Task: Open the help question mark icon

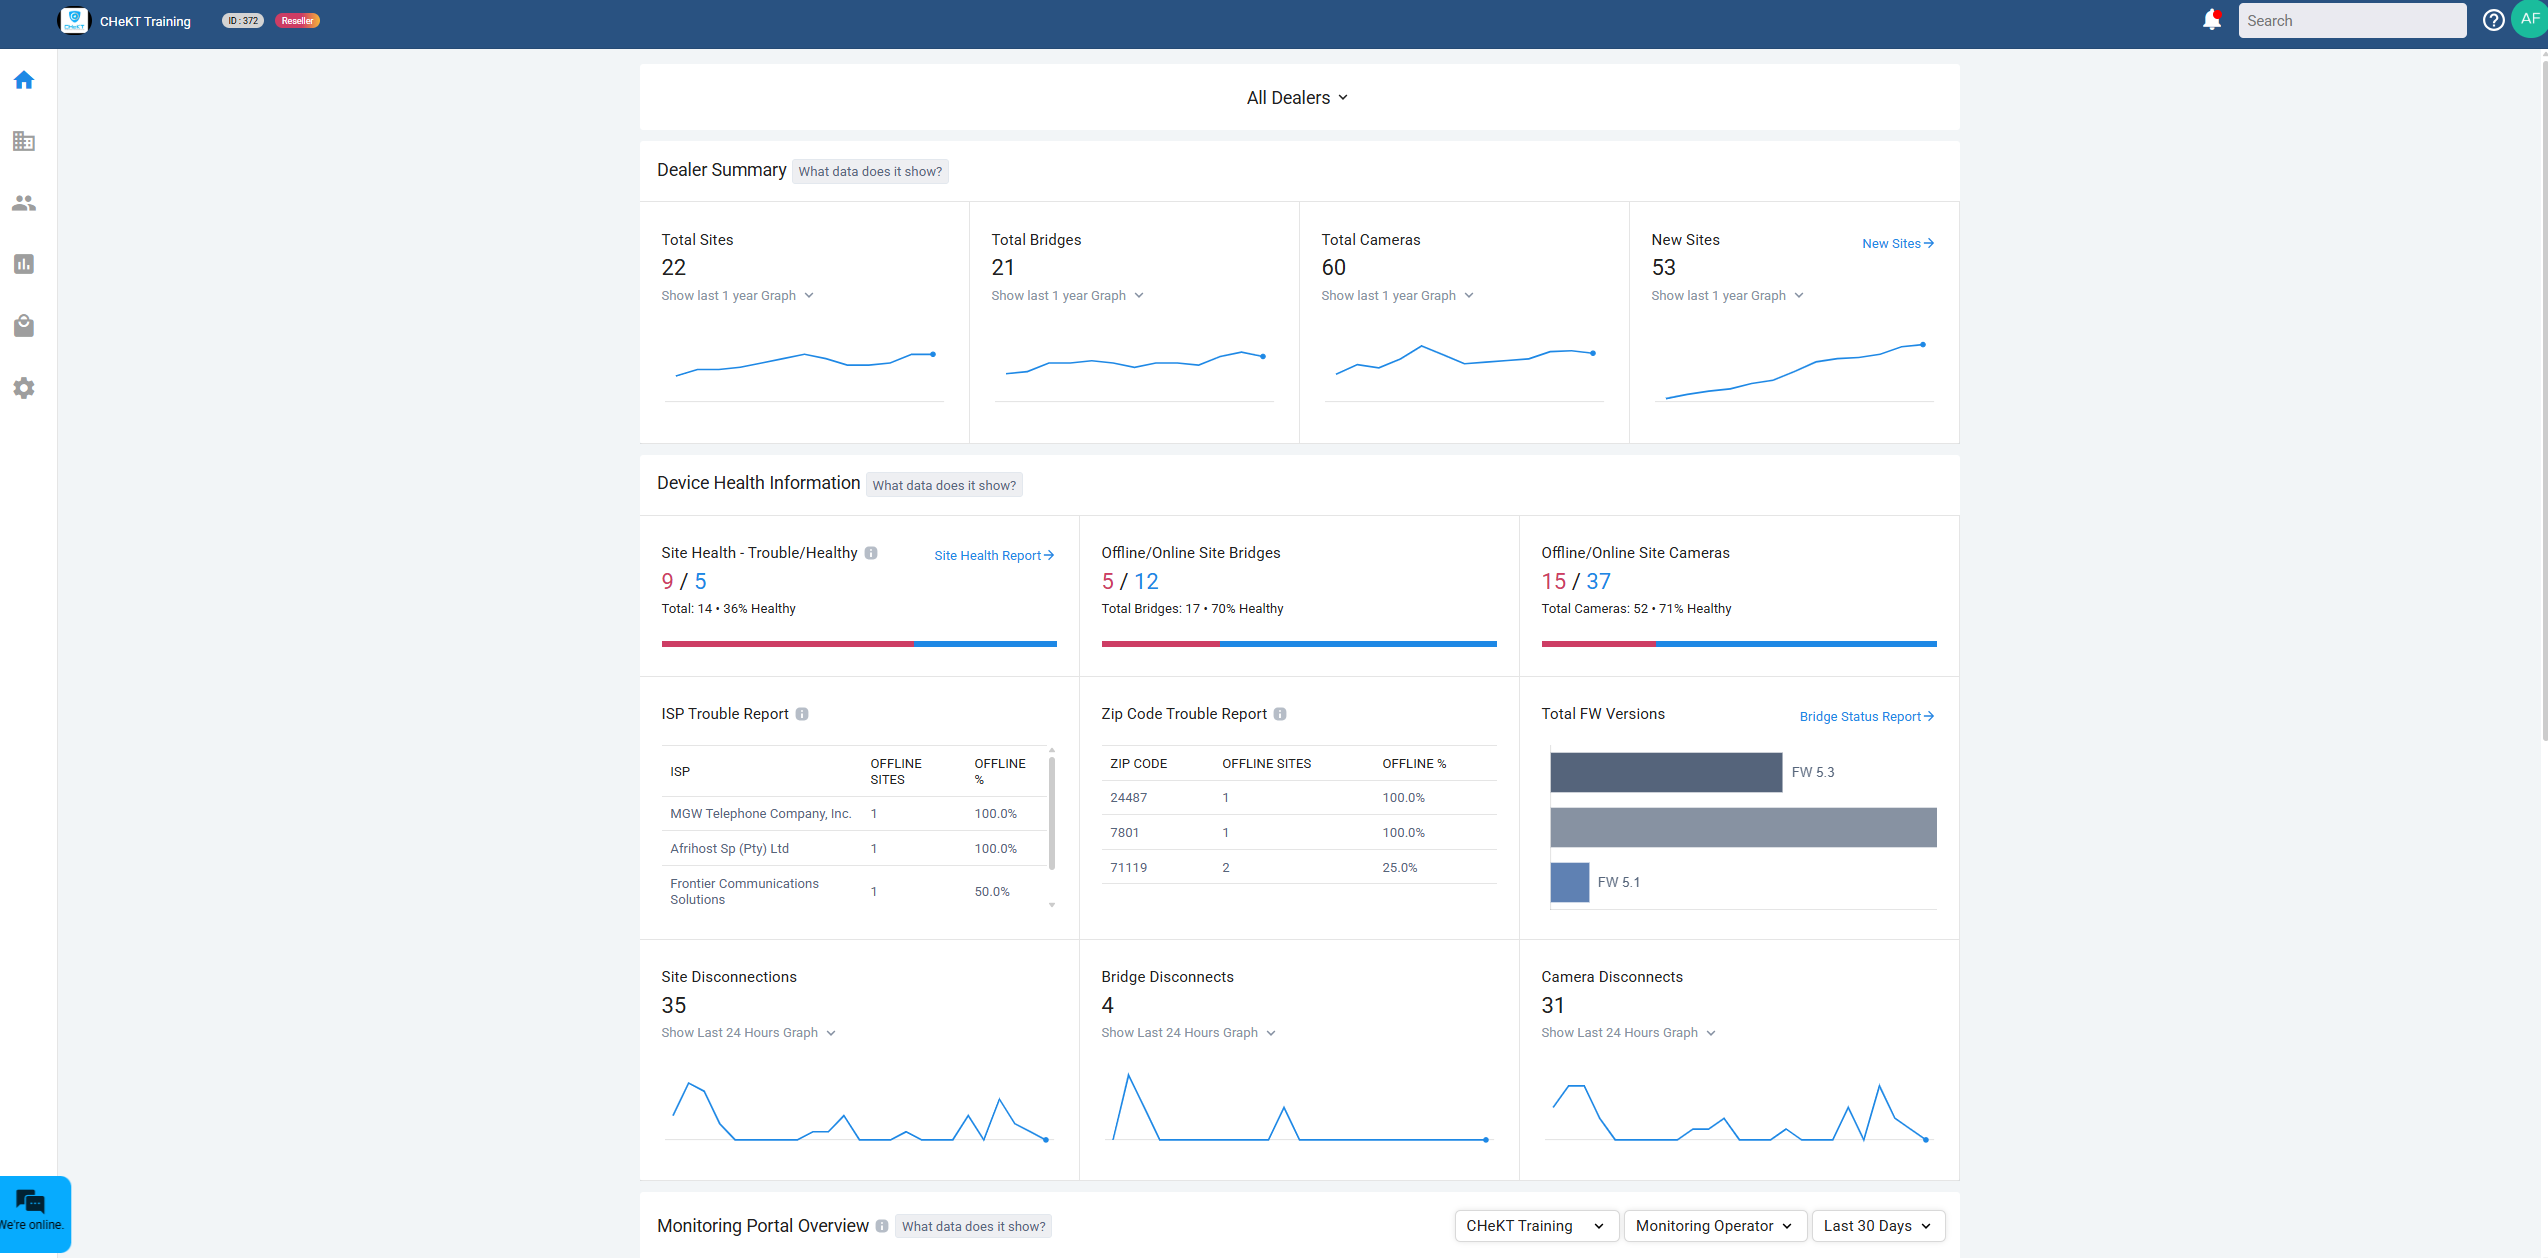Action: coord(2493,21)
